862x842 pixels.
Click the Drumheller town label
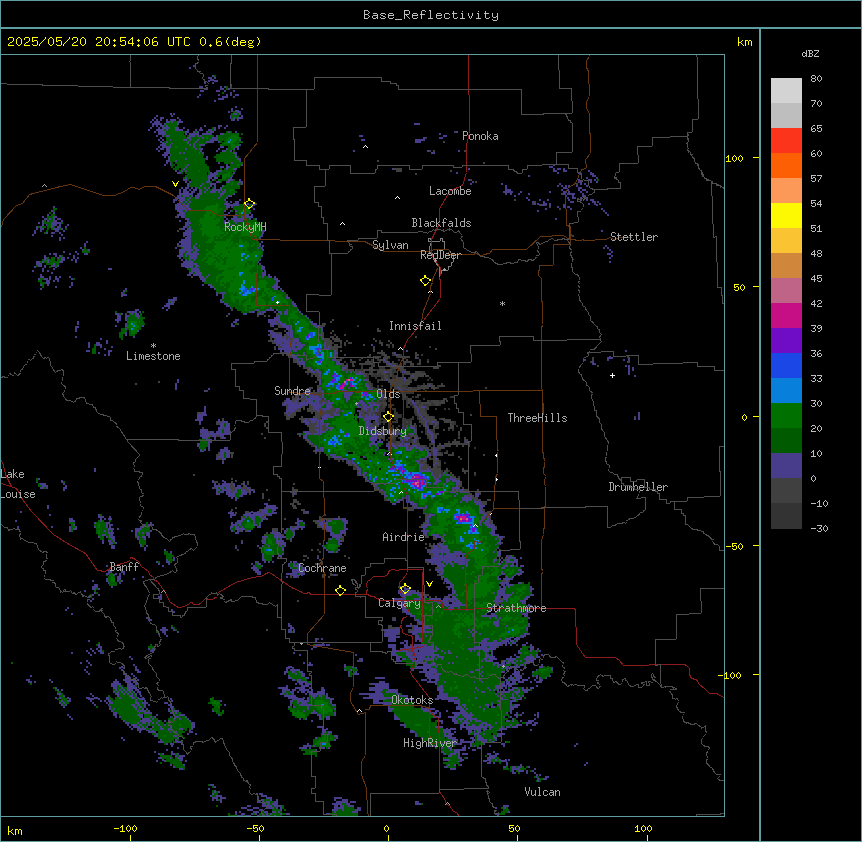[x=638, y=487]
